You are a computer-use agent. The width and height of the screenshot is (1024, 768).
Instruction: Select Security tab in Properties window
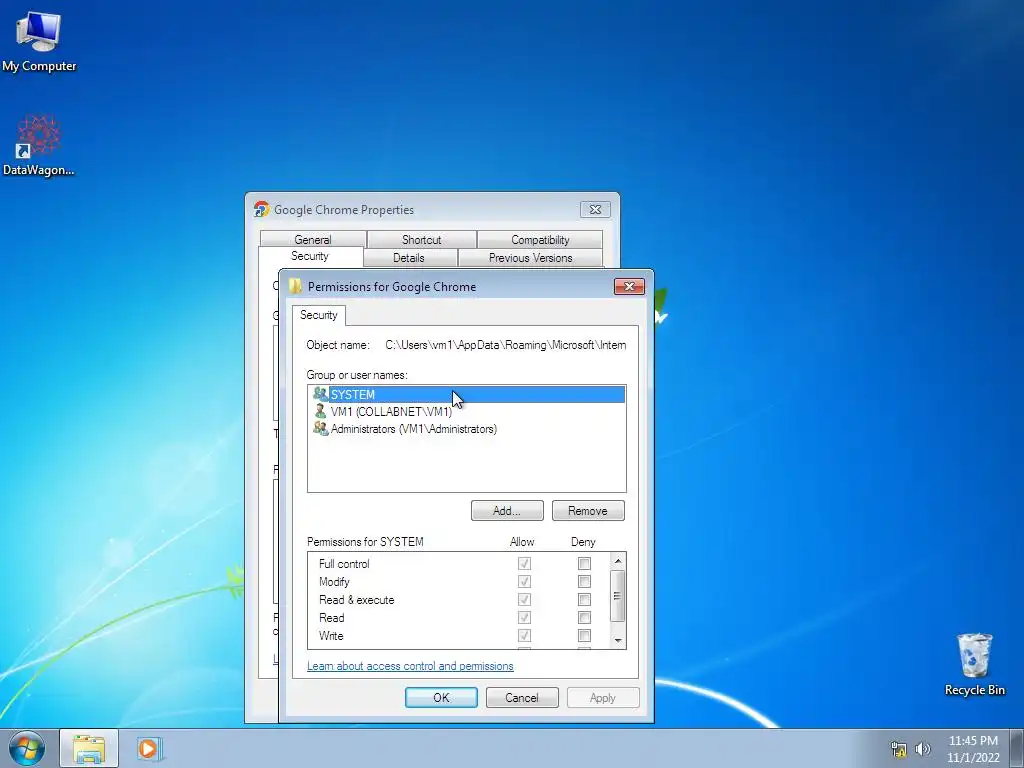point(310,256)
